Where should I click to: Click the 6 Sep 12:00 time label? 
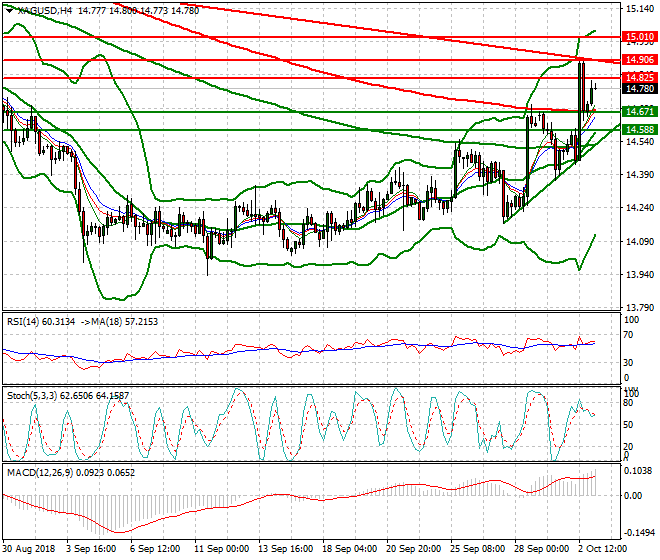tap(155, 549)
